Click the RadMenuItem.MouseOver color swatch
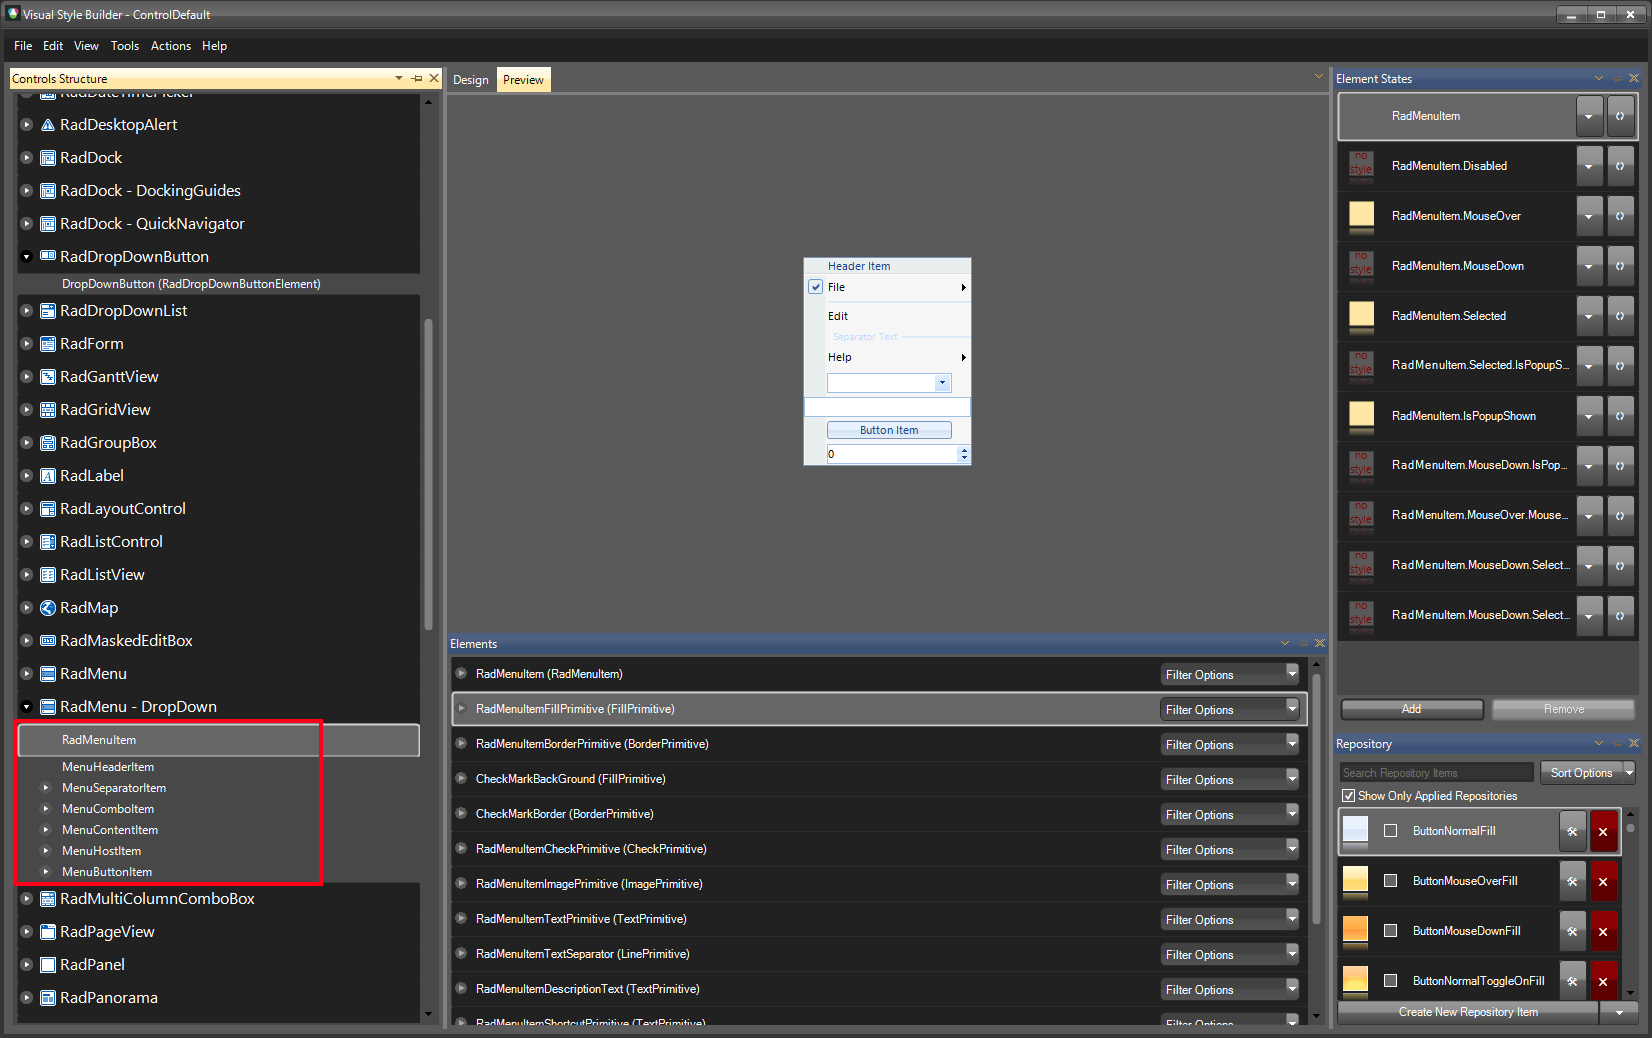 coord(1361,215)
